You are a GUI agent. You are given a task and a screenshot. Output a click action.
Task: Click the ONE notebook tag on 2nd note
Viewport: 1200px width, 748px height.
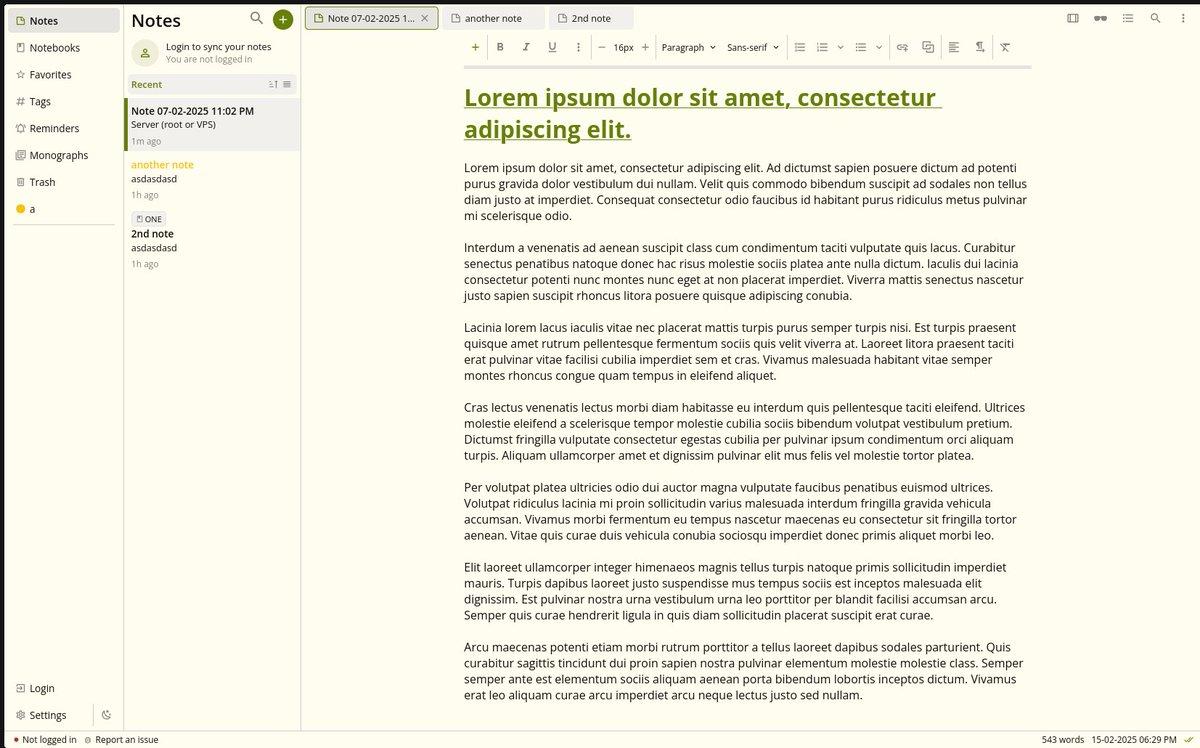coord(148,219)
